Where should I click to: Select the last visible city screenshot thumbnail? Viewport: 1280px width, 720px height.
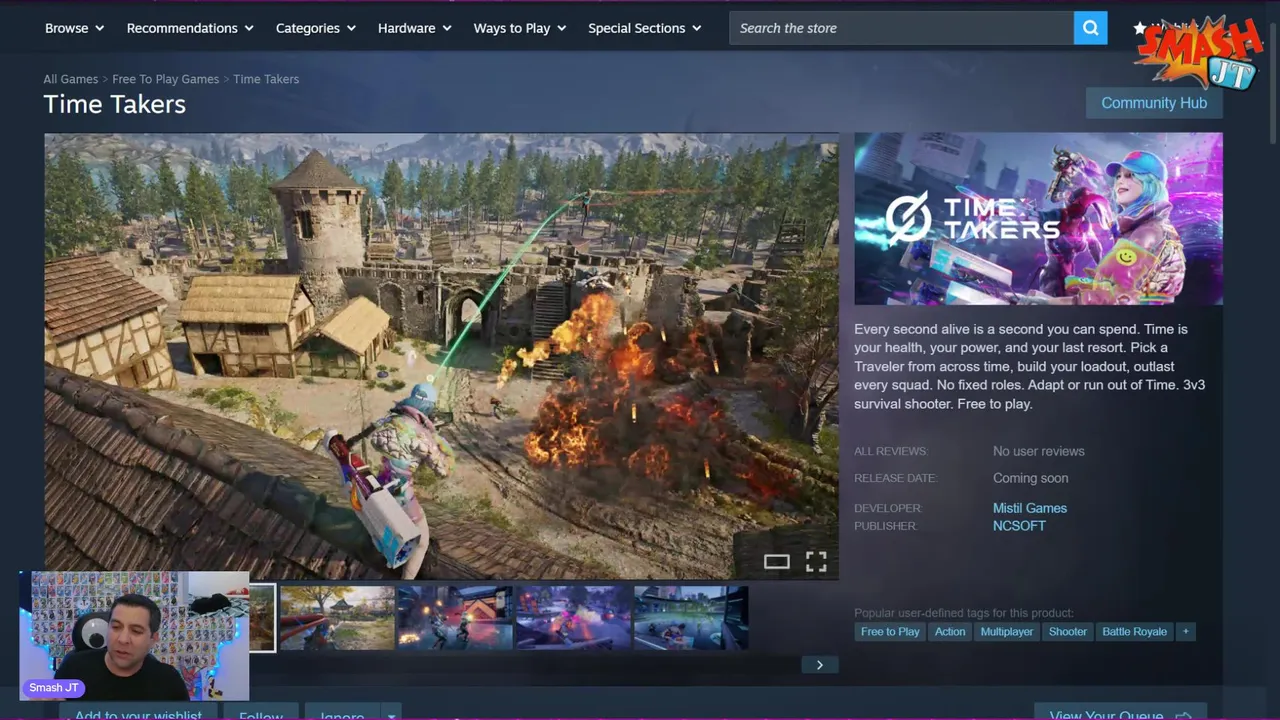(691, 618)
